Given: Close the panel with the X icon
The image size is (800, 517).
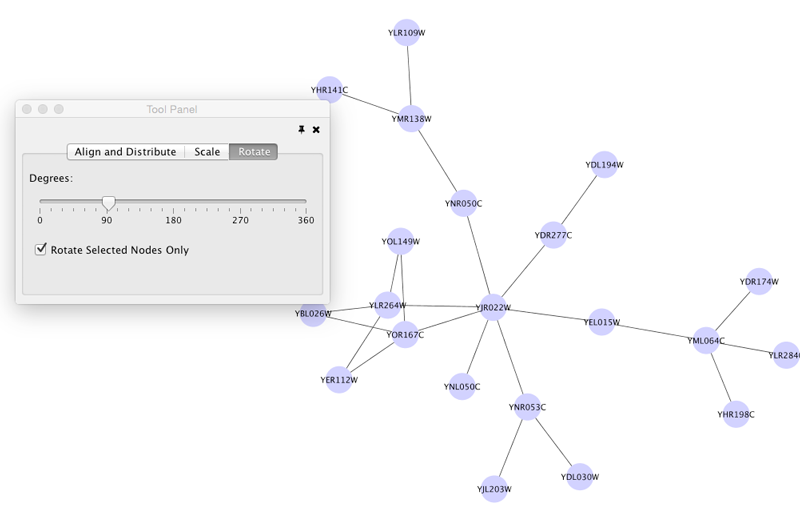Looking at the screenshot, I should (316, 129).
